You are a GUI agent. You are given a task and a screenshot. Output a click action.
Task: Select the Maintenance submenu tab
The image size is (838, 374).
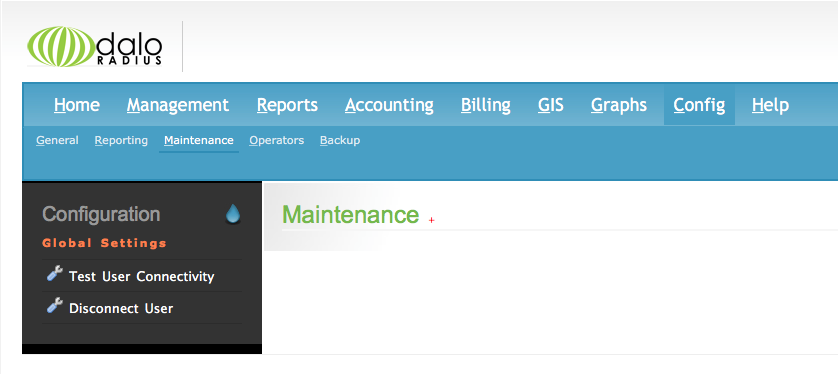pyautogui.click(x=199, y=141)
